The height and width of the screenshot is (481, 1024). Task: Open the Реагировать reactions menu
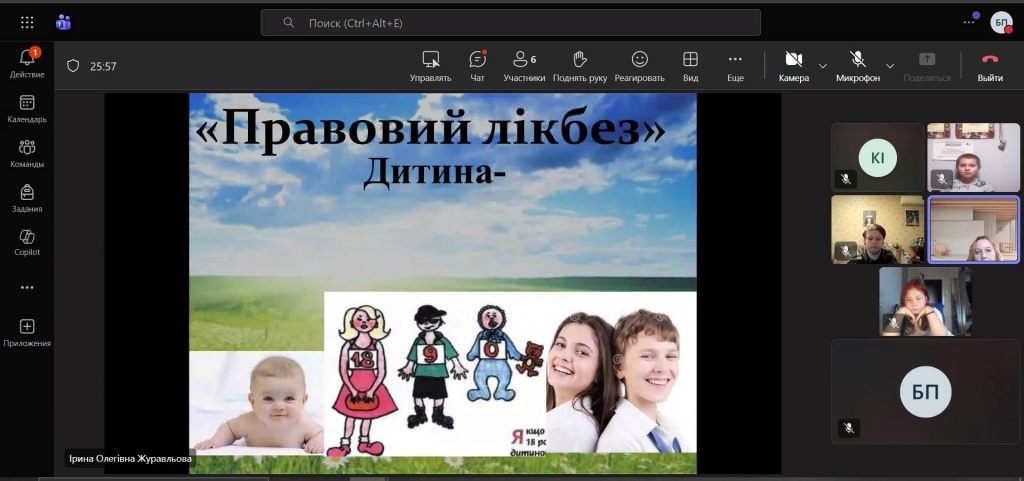(x=639, y=67)
